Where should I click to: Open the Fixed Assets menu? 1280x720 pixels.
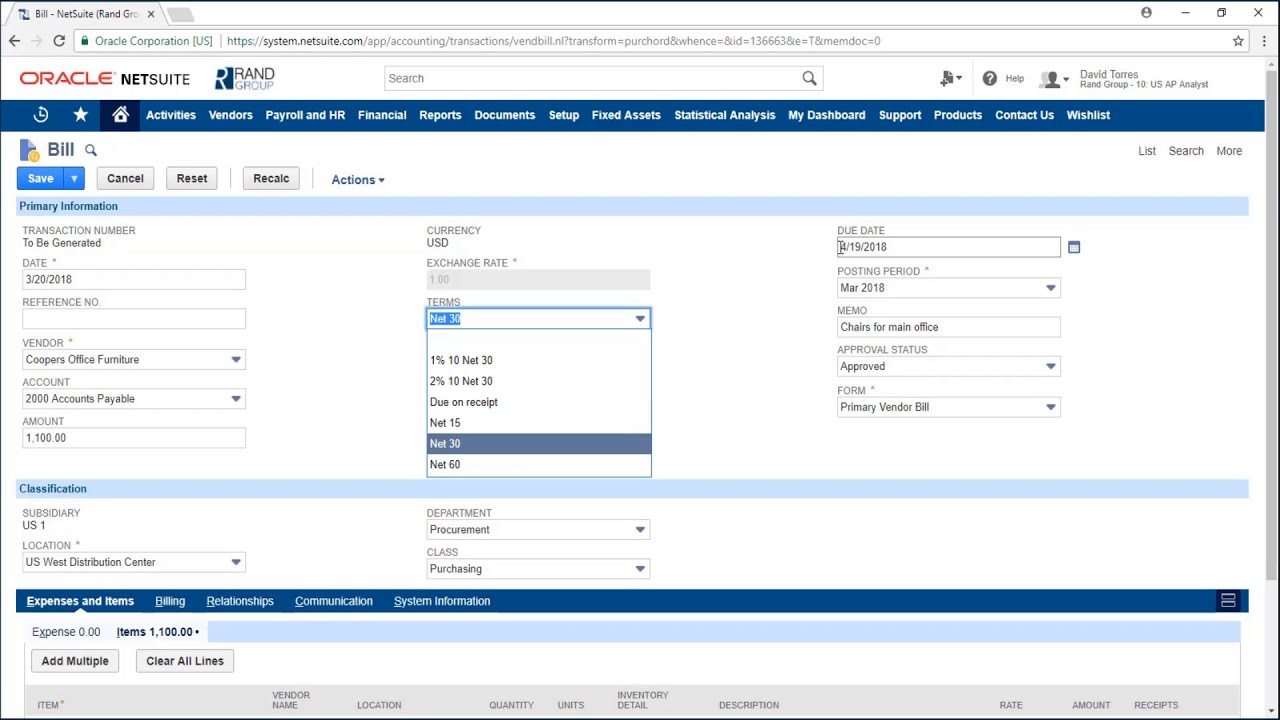point(626,115)
